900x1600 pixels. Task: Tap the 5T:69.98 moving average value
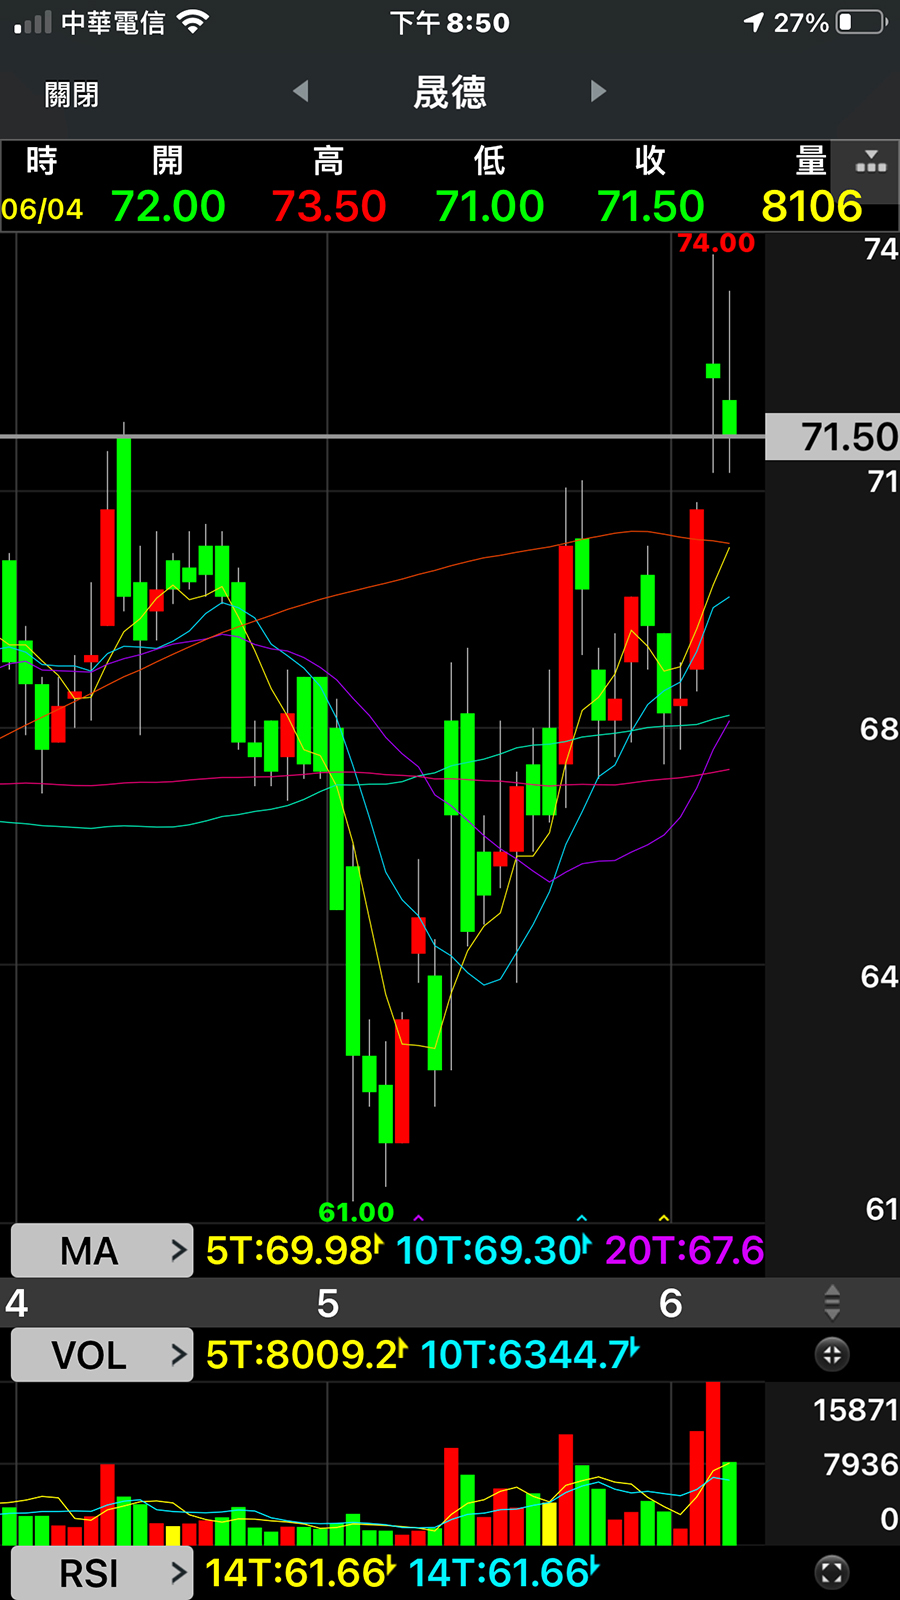(294, 1250)
